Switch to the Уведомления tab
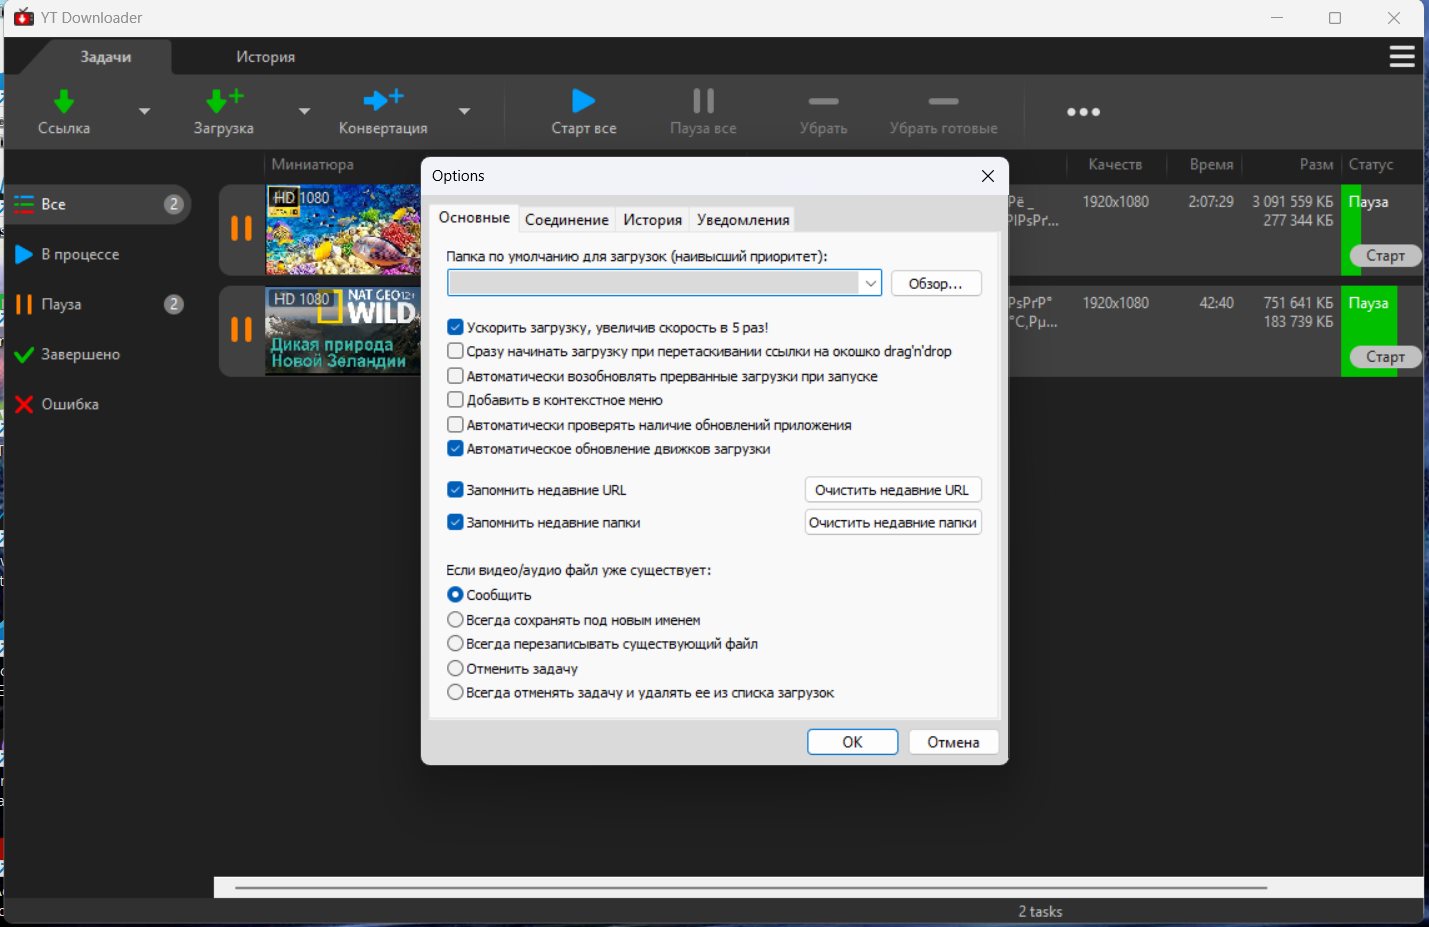 [743, 220]
